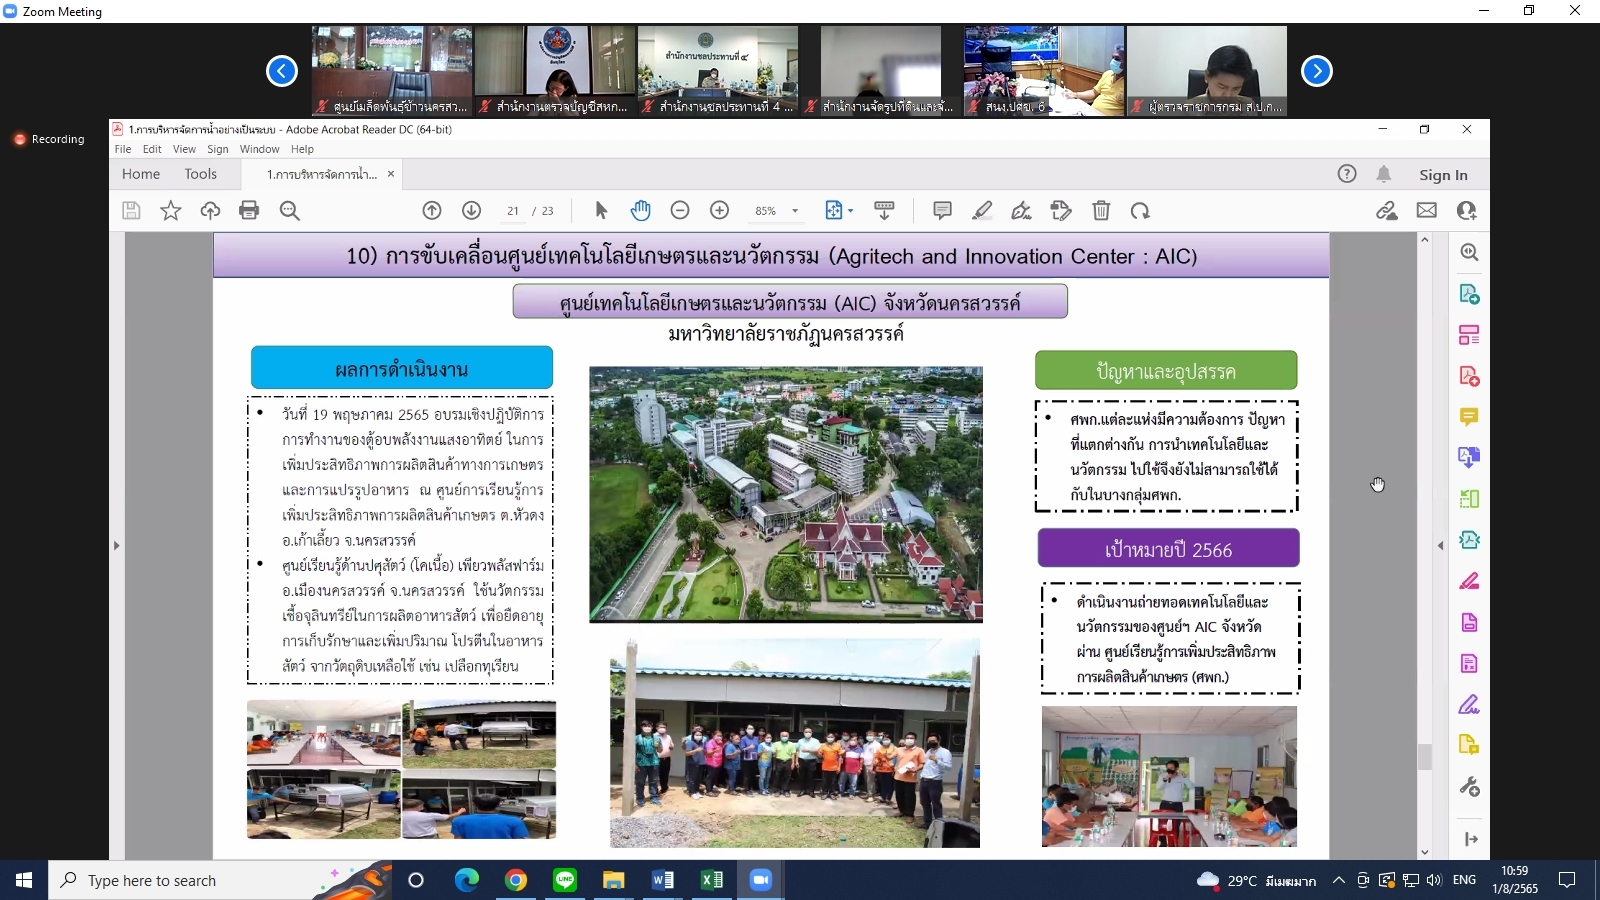Expand the left navigation pane arrow
Screen dimensions: 1600x900
(x=116, y=546)
